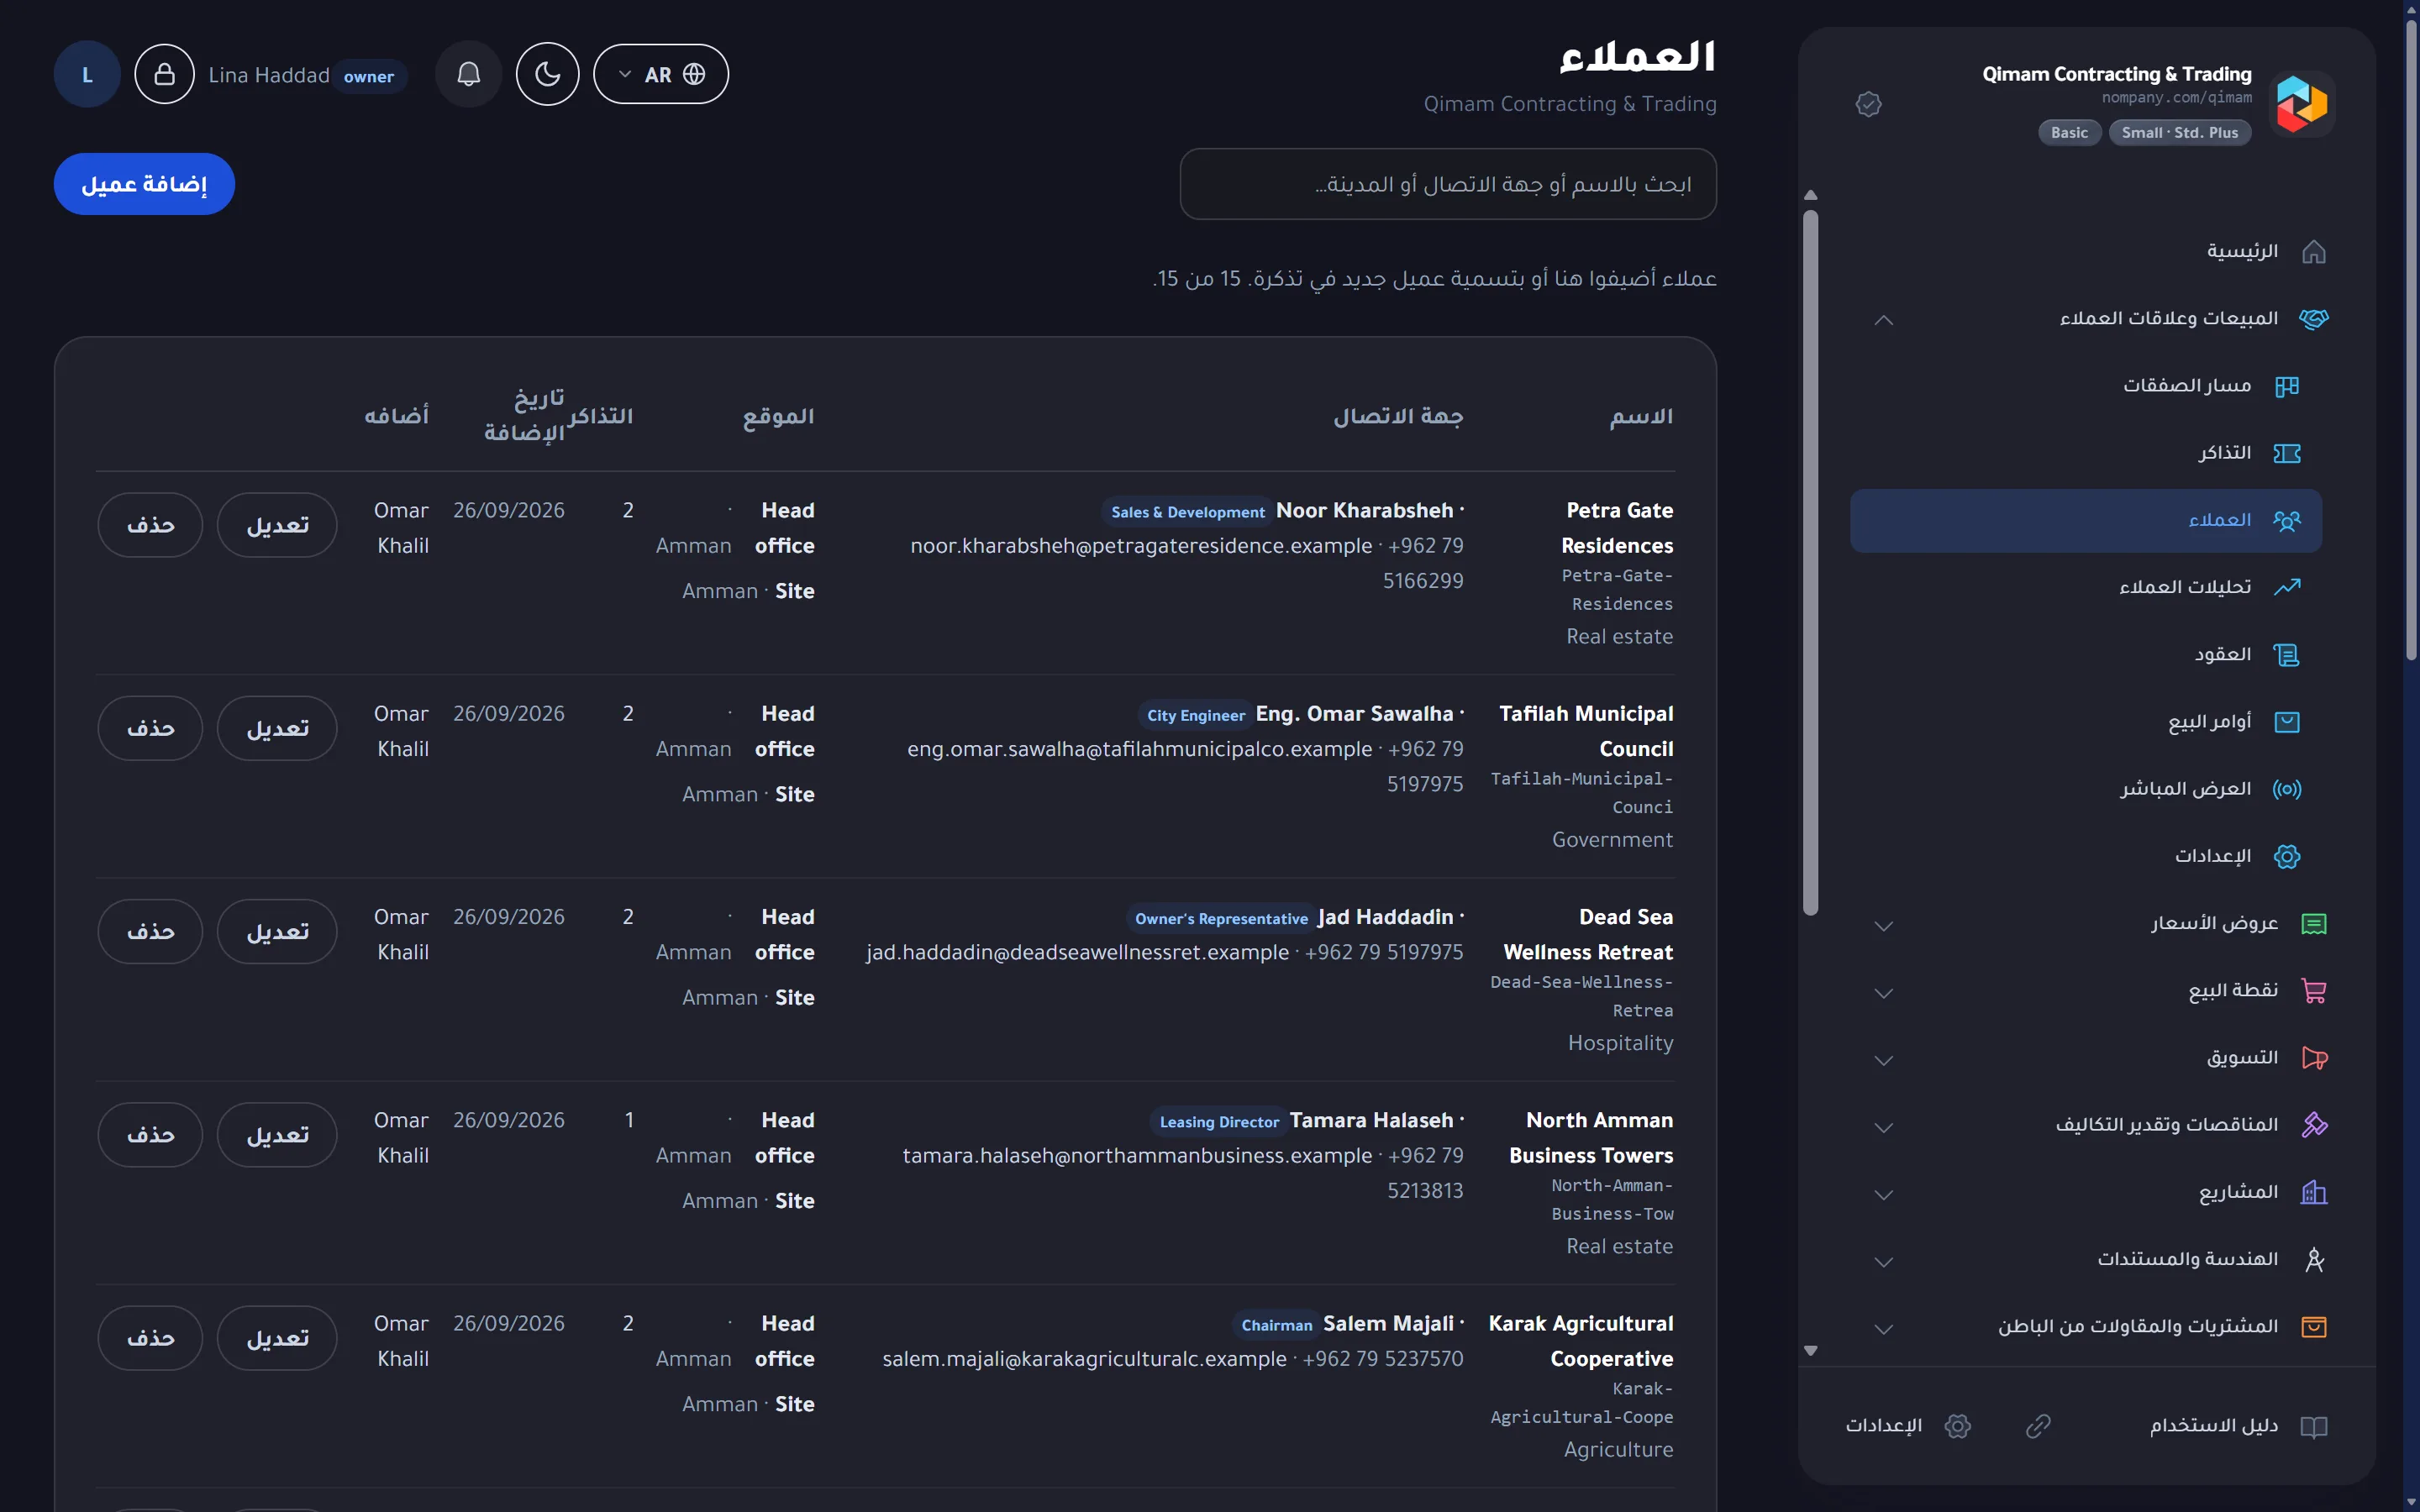Click the إضافة عميل button

pyautogui.click(x=144, y=184)
